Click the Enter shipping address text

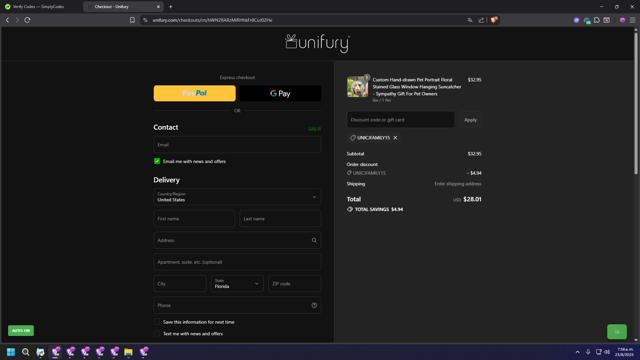pyautogui.click(x=458, y=184)
